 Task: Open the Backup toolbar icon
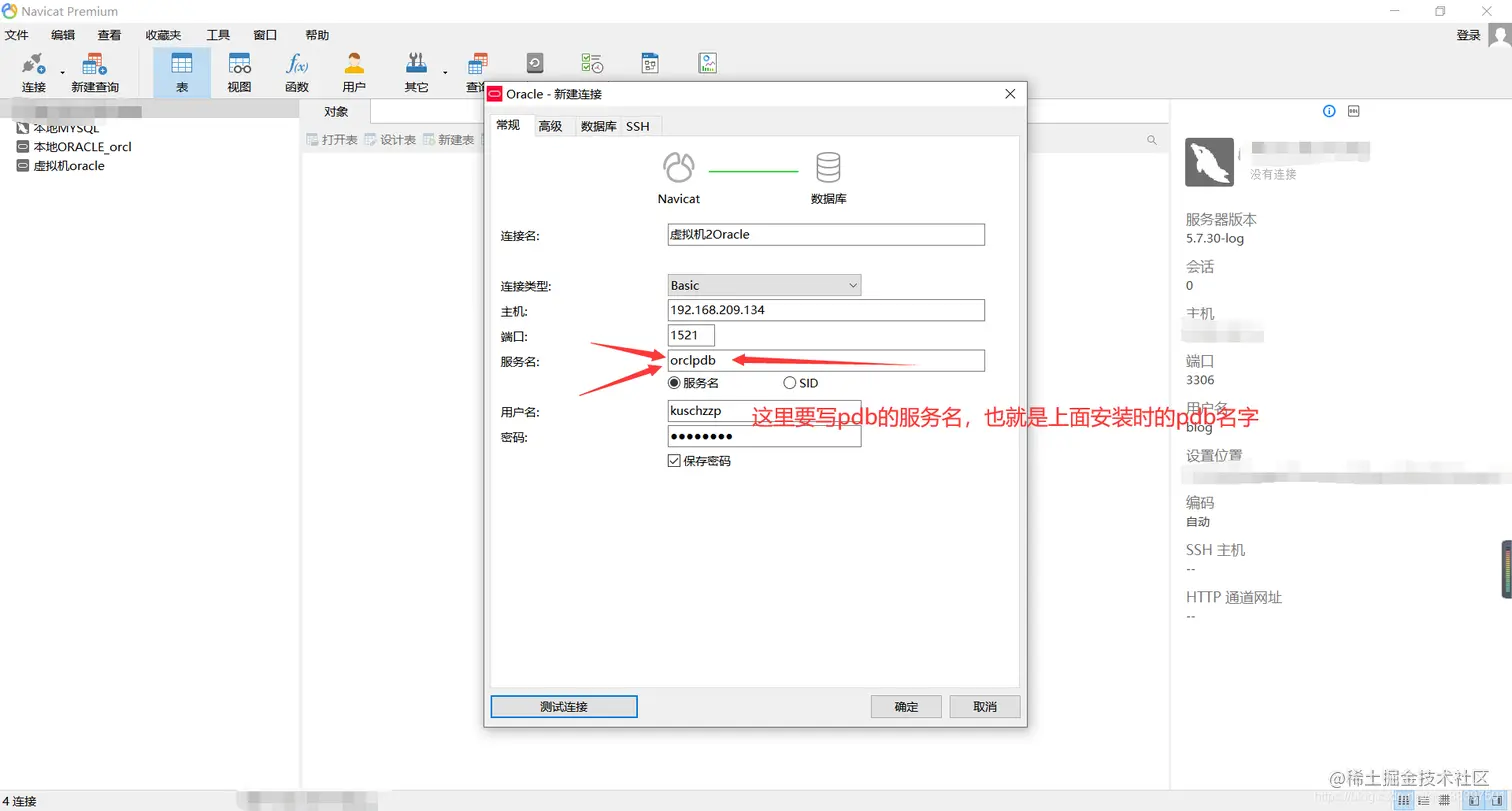(x=535, y=64)
